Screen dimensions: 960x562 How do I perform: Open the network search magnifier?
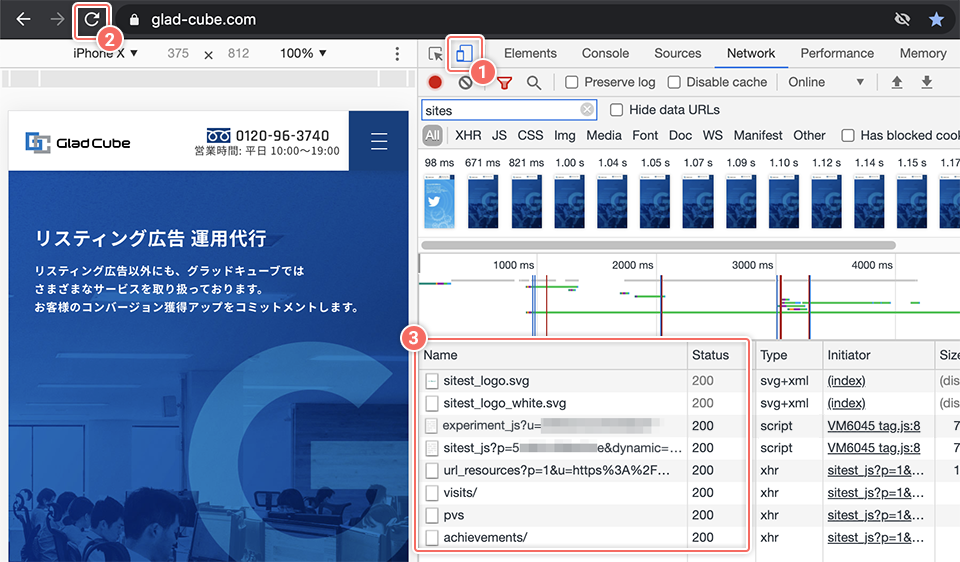point(534,83)
